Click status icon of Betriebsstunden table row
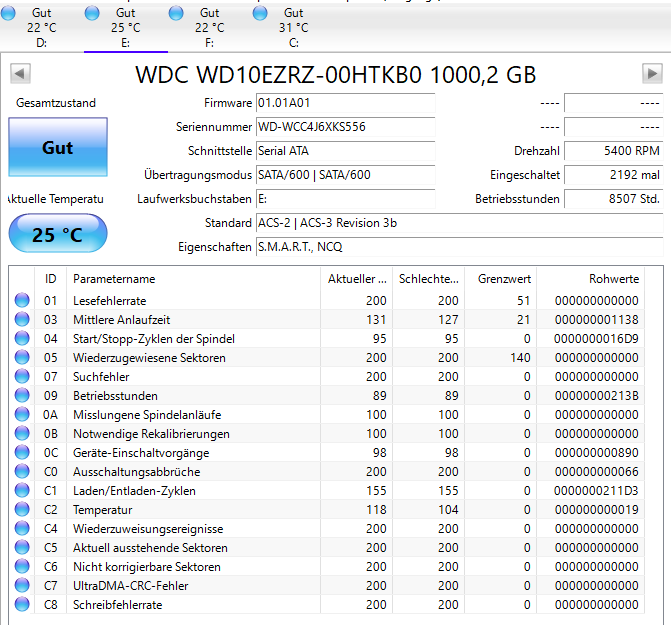The image size is (671, 625). [22, 395]
